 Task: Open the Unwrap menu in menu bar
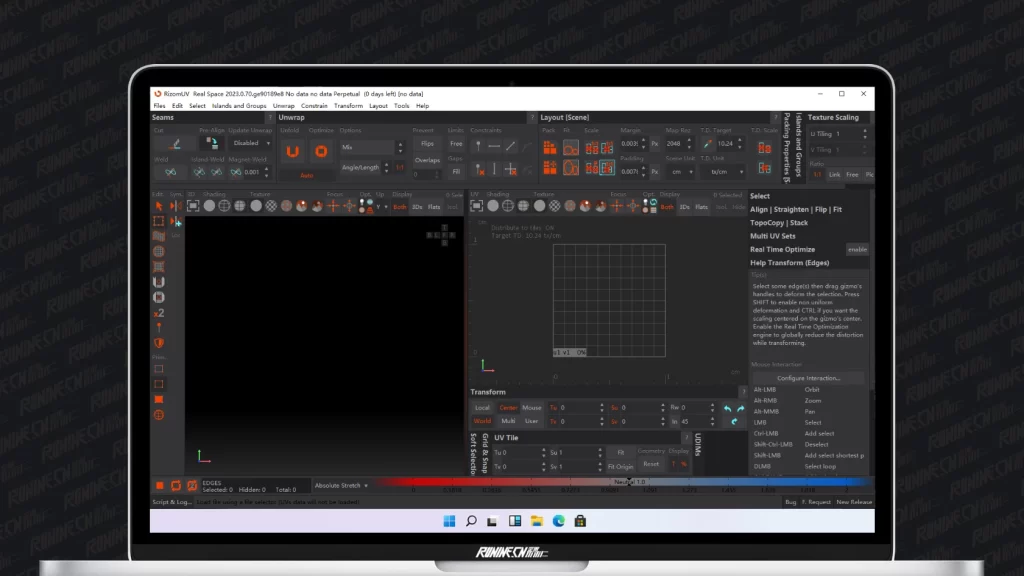pos(284,105)
